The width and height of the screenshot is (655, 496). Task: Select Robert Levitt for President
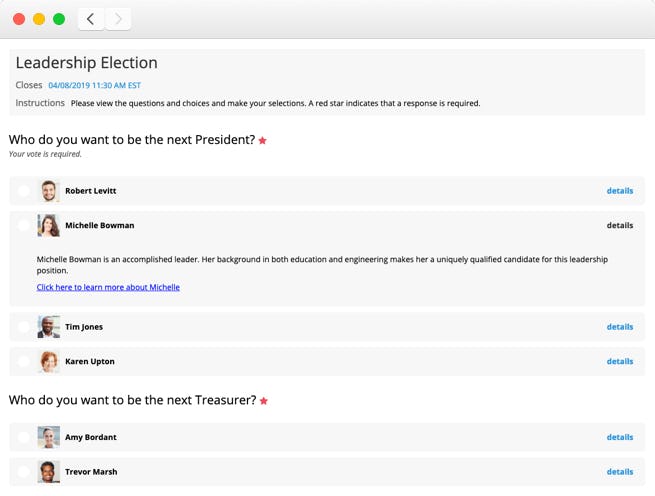click(x=24, y=191)
